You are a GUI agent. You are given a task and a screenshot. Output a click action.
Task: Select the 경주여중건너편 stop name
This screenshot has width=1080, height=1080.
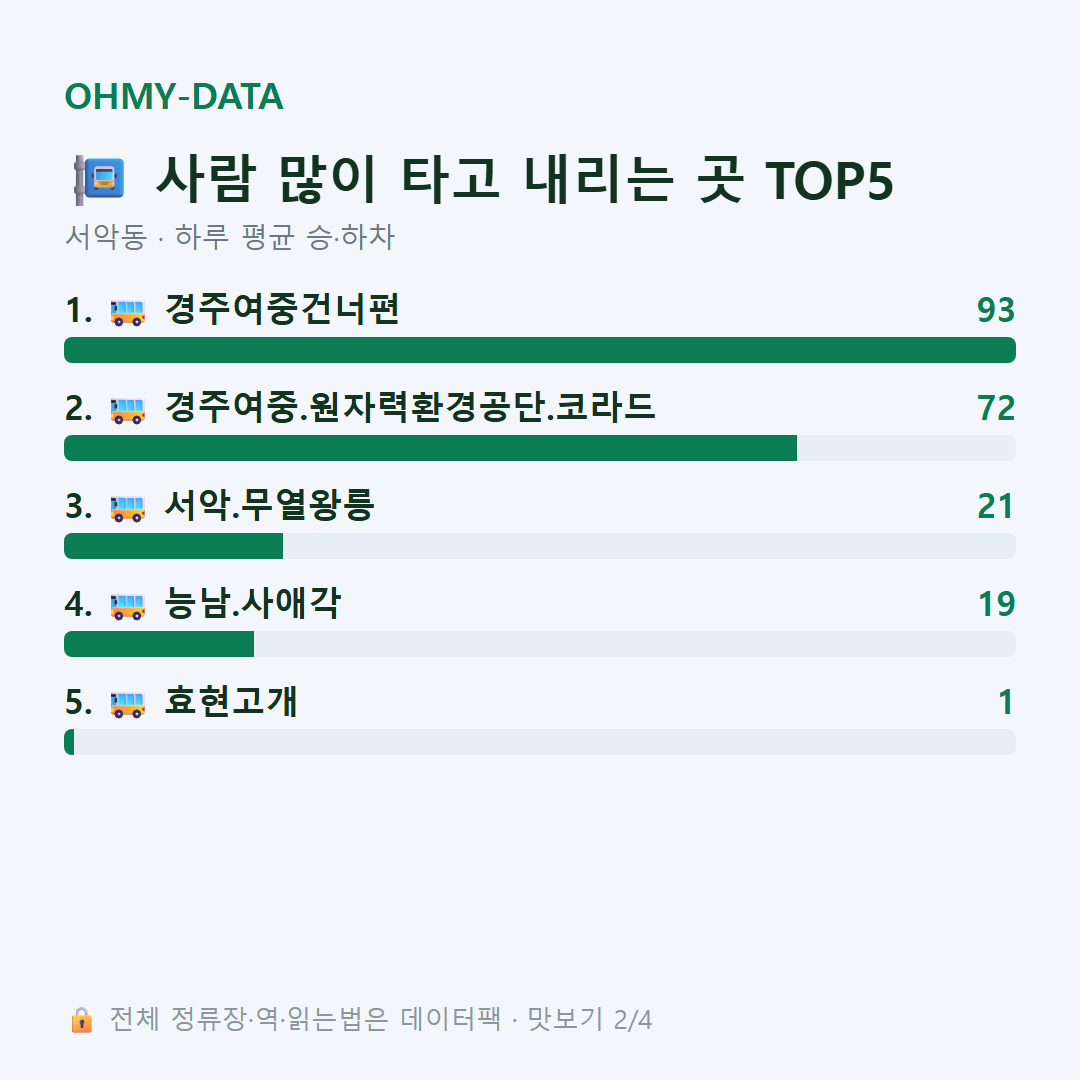click(282, 309)
